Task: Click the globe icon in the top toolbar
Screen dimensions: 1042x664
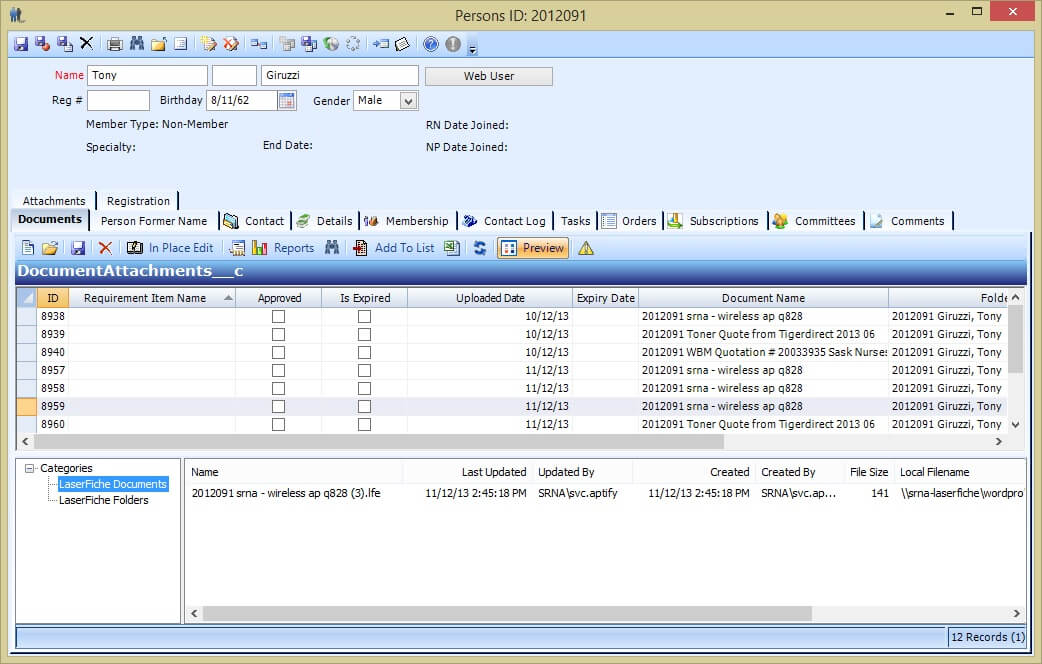Action: coord(331,44)
